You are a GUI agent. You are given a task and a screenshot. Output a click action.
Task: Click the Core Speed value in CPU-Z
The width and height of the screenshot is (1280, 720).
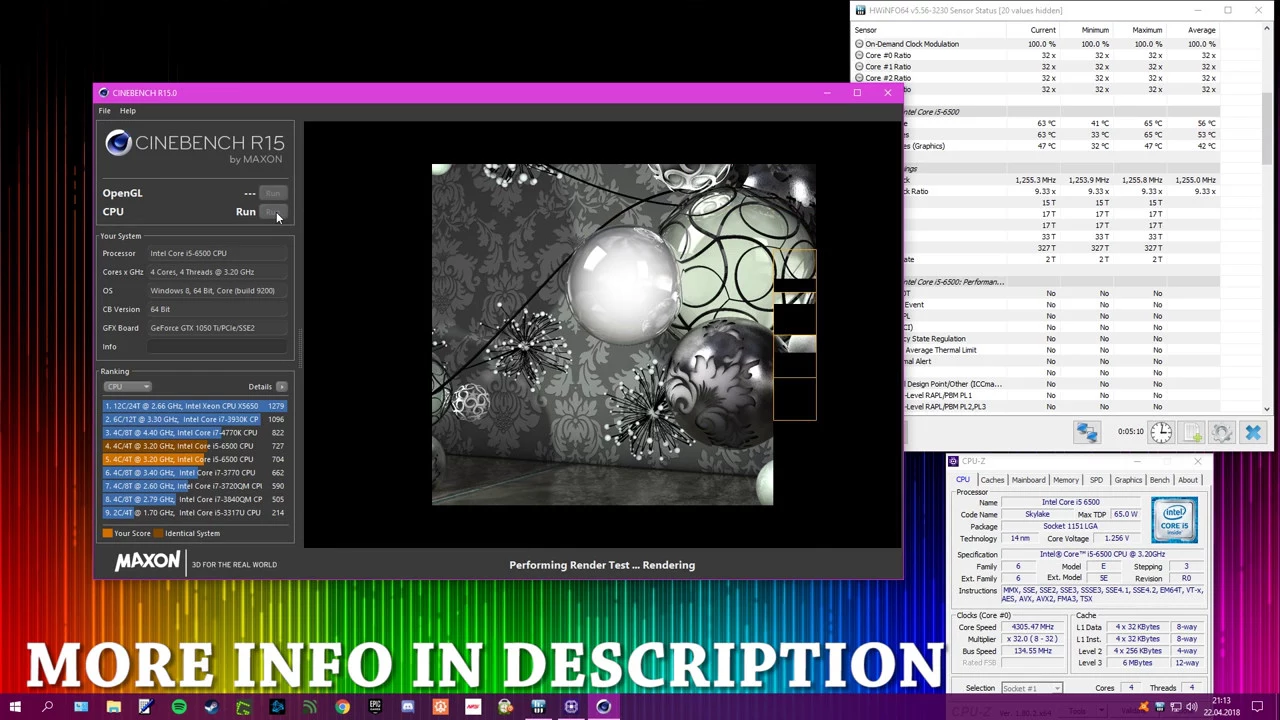tap(1032, 627)
